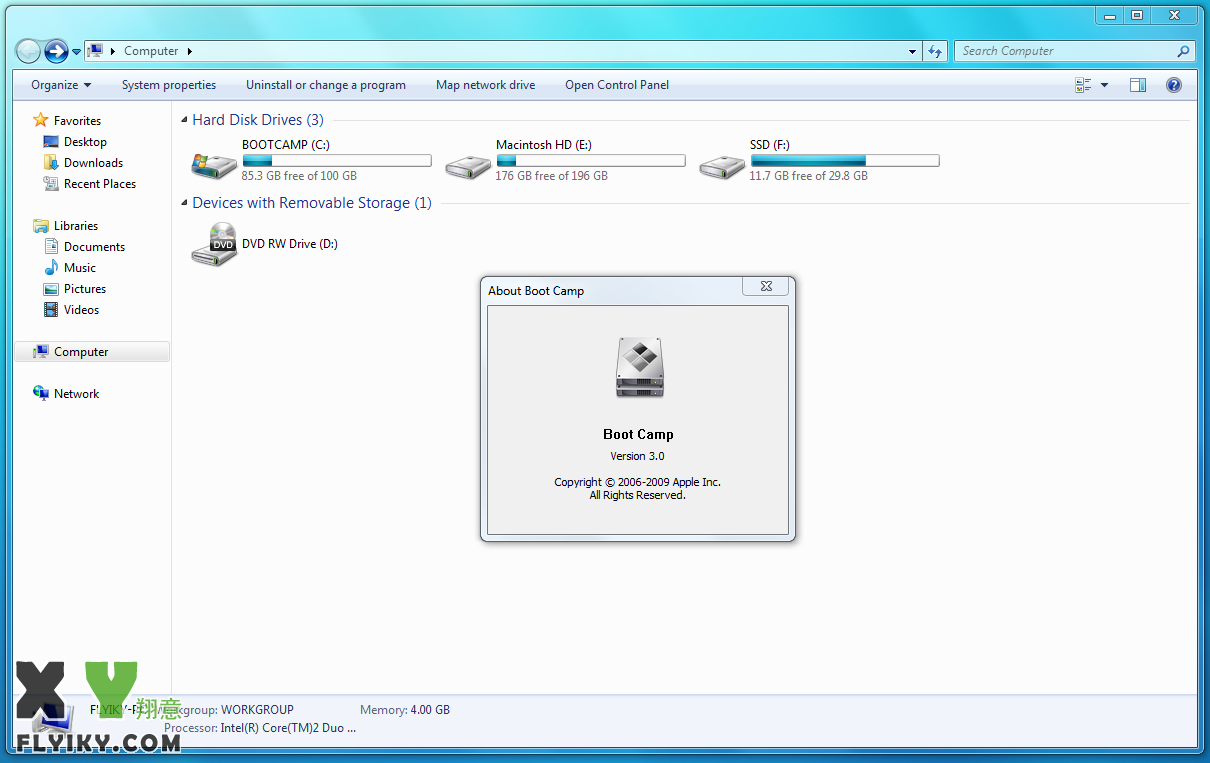
Task: Select the Macintosh HD (E:) drive icon
Action: tap(467, 165)
